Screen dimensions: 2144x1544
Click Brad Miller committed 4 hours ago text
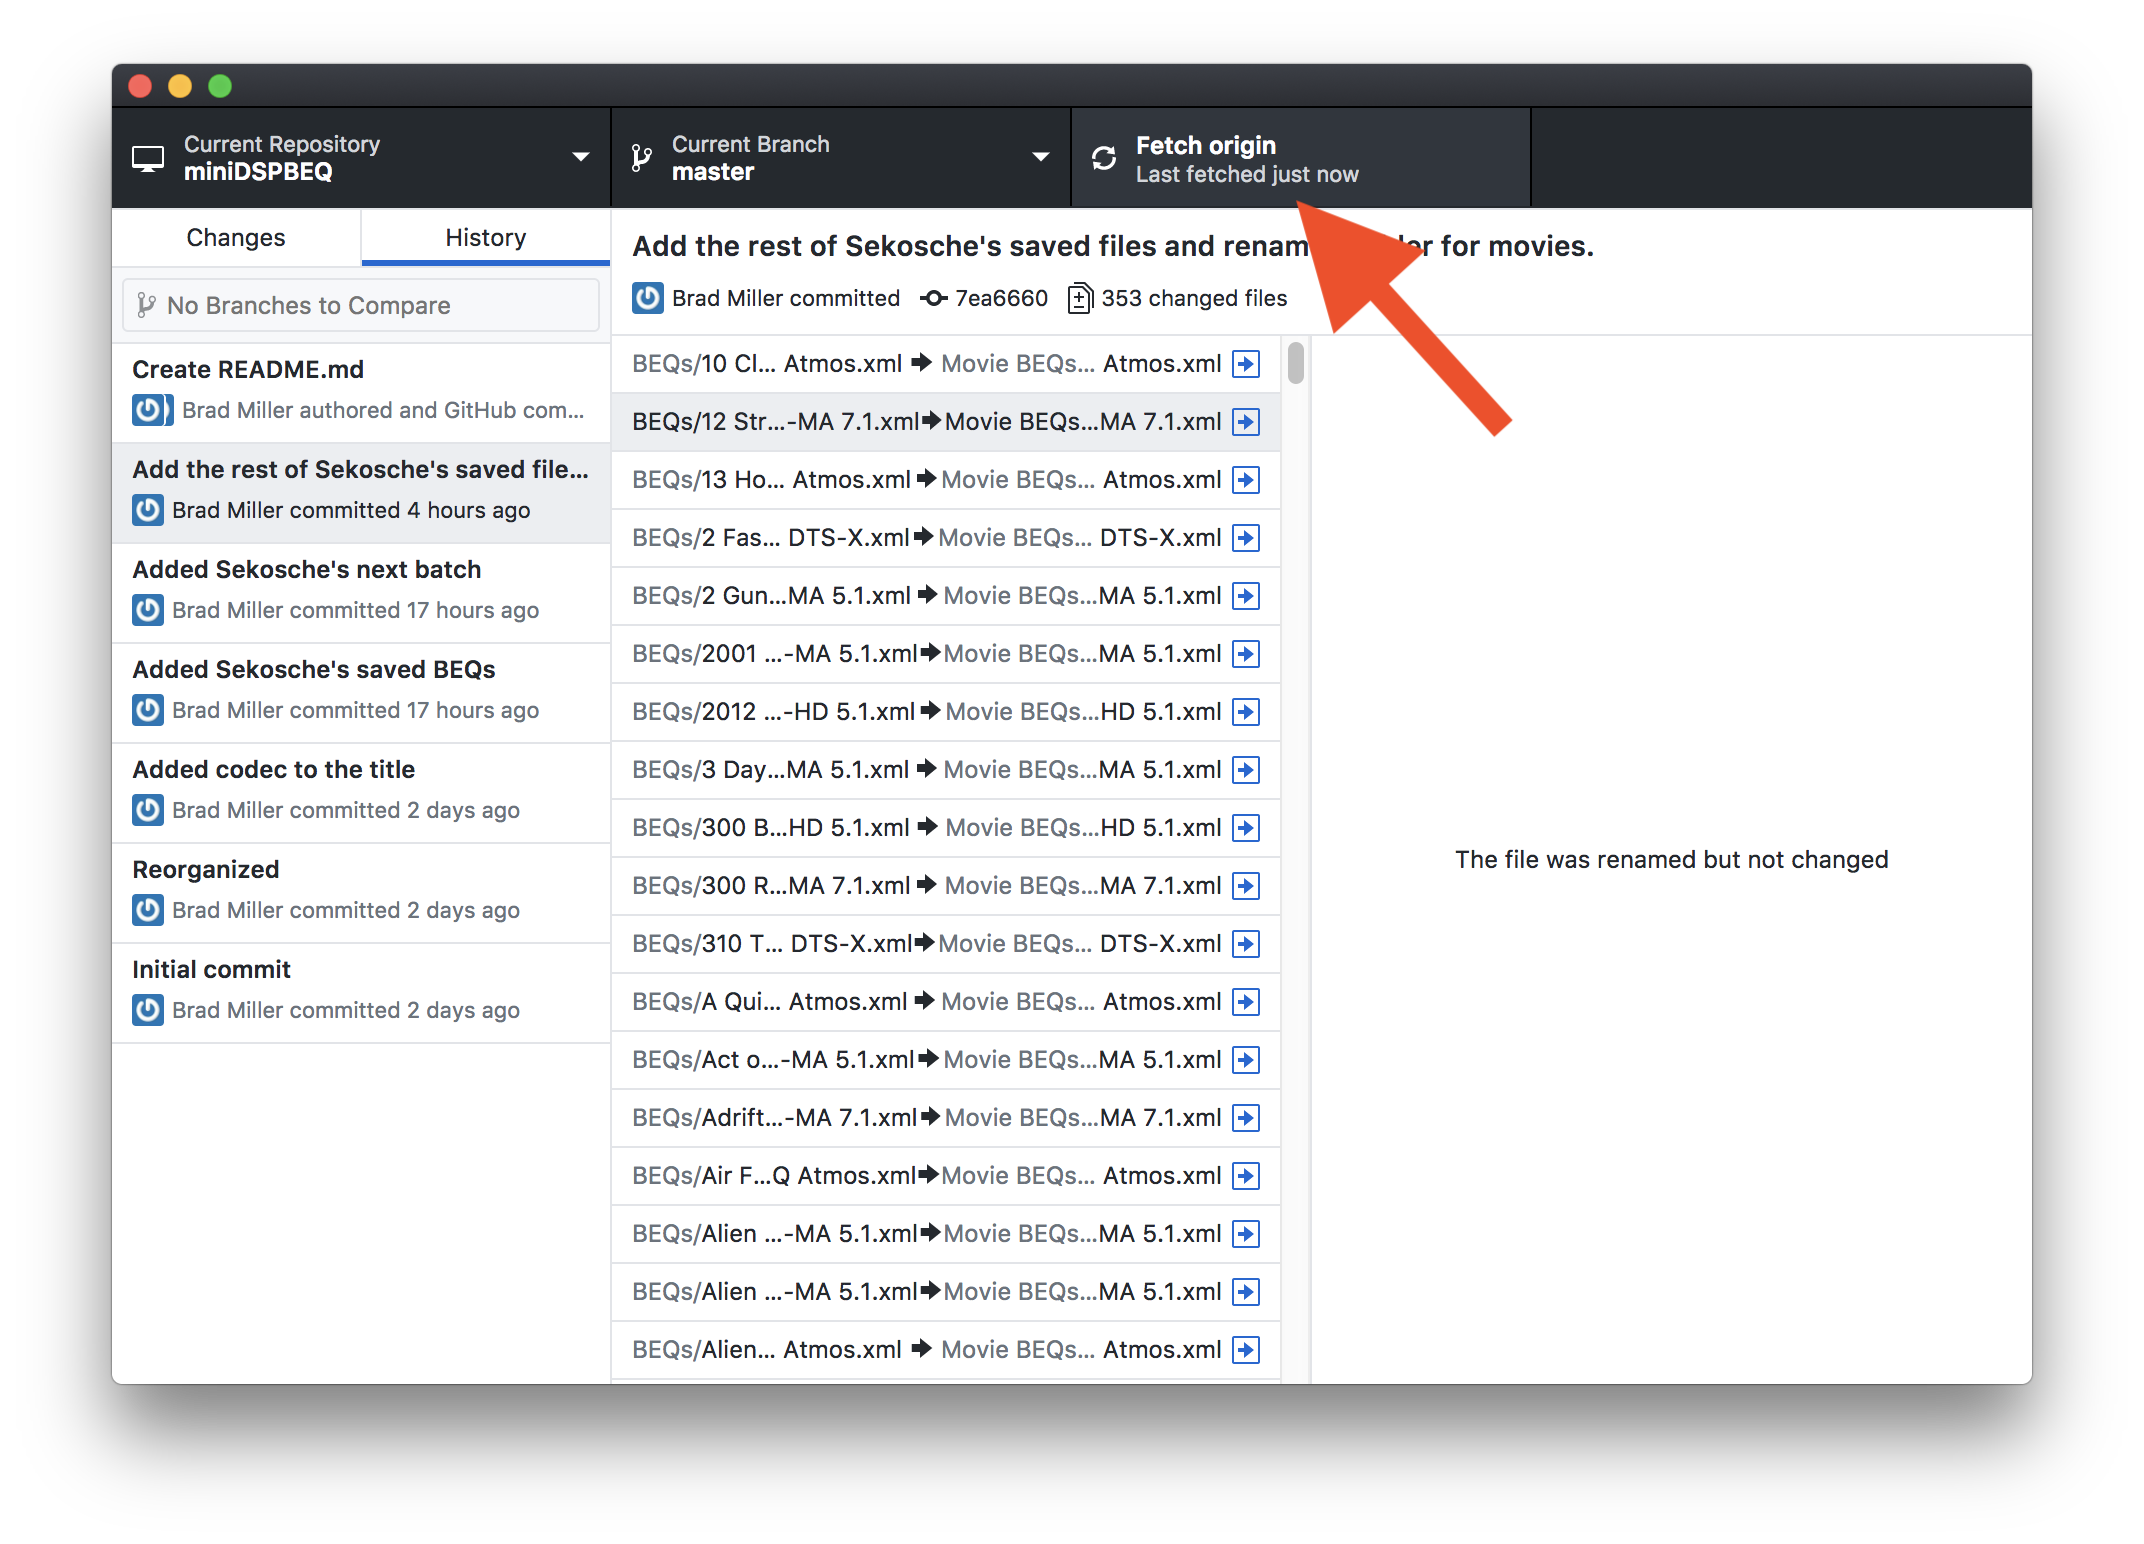pyautogui.click(x=351, y=510)
